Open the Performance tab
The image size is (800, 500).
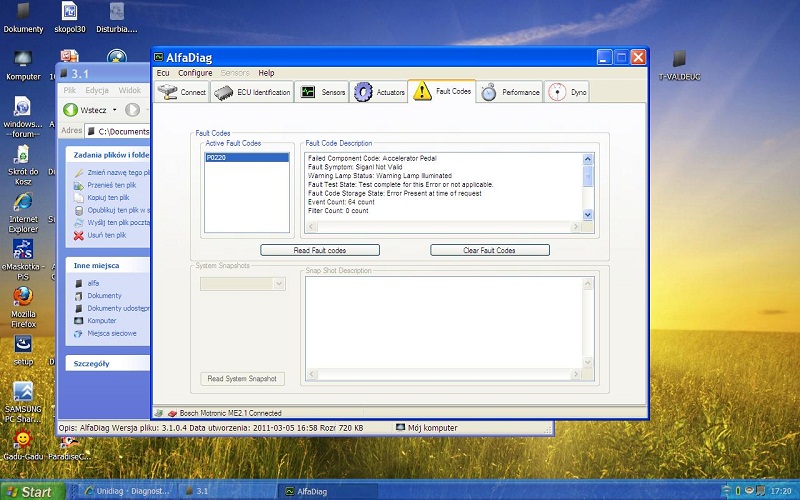point(510,92)
